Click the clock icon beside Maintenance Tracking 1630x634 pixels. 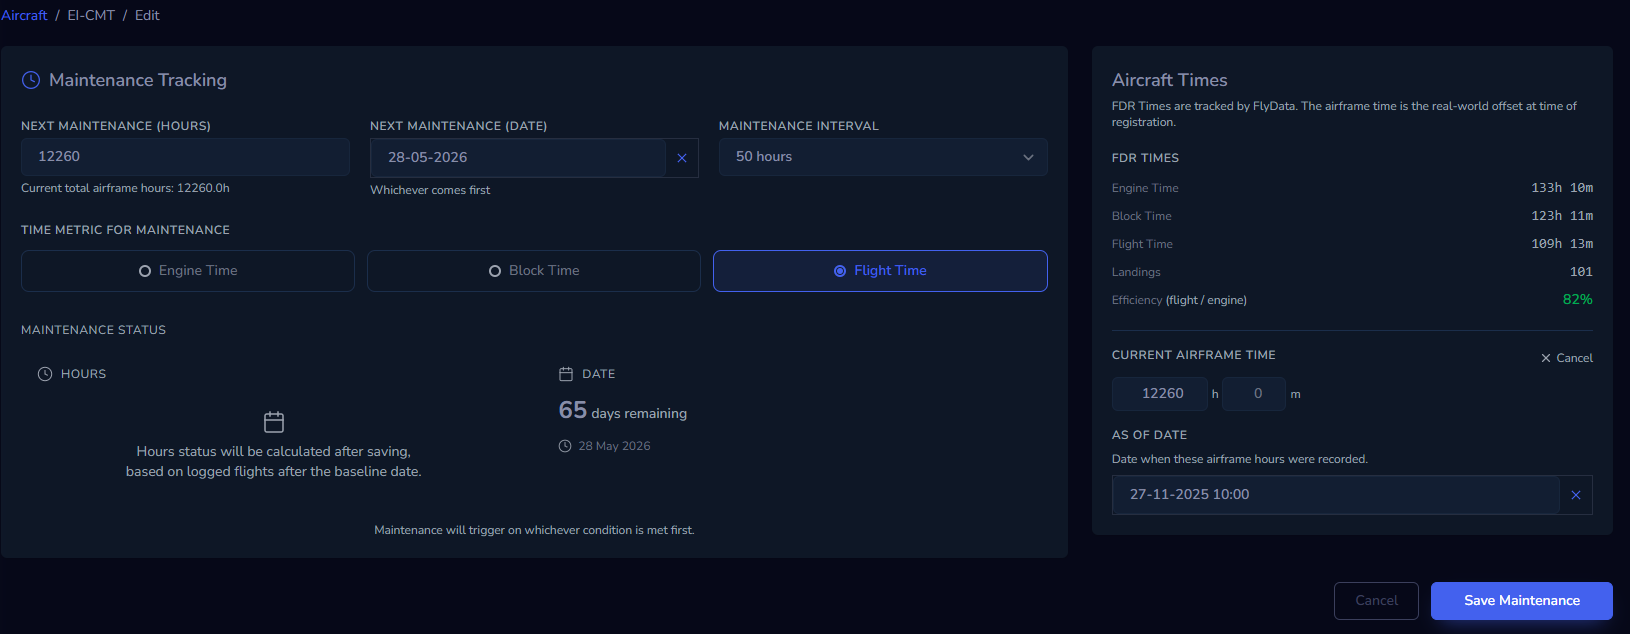[x=31, y=80]
